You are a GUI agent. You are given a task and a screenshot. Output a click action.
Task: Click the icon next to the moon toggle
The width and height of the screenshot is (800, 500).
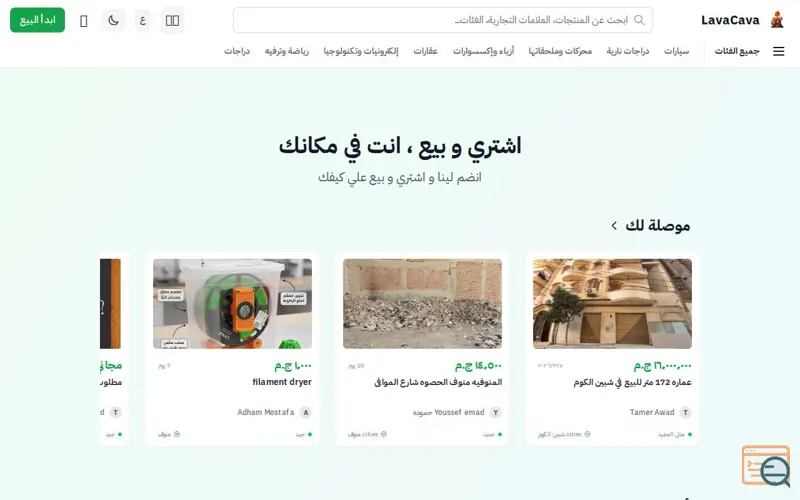(84, 21)
